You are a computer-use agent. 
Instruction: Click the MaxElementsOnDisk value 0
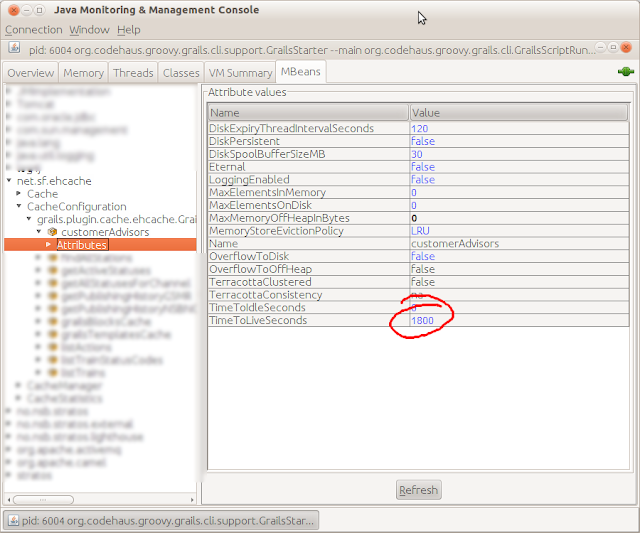[x=413, y=205]
